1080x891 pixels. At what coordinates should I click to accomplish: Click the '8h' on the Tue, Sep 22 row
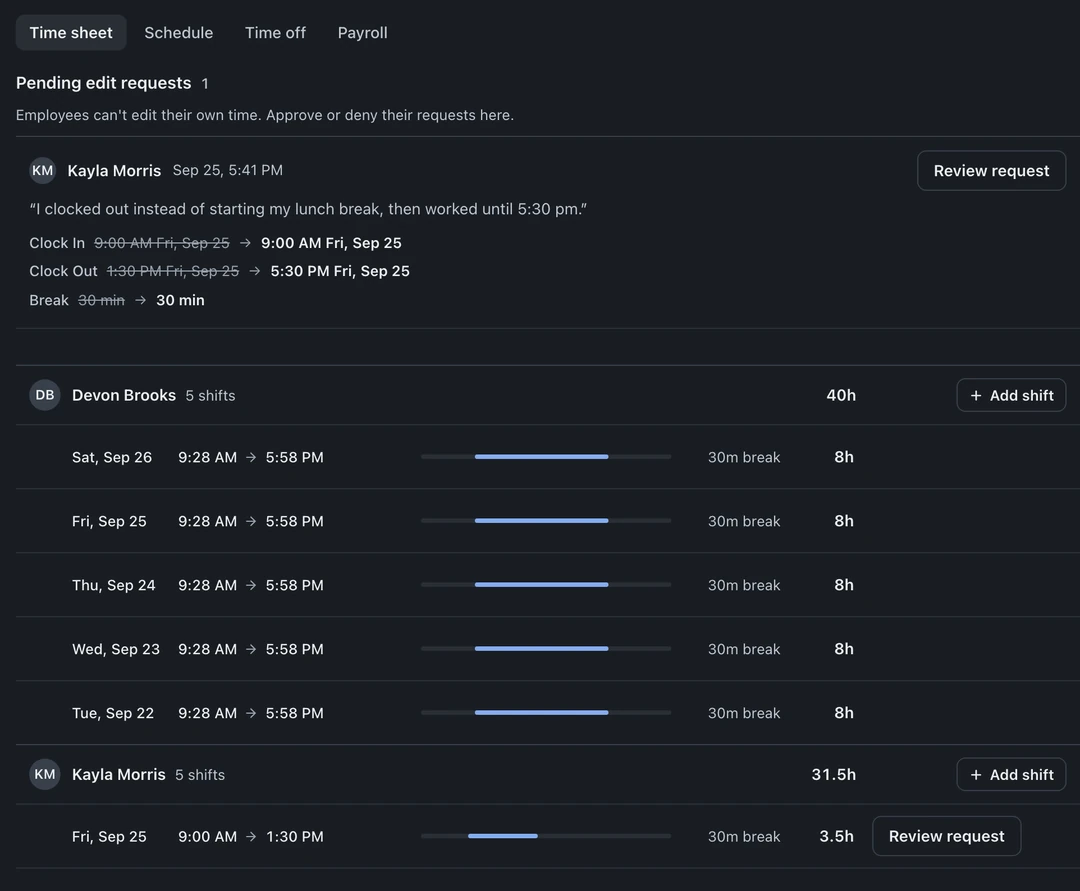pyautogui.click(x=844, y=713)
